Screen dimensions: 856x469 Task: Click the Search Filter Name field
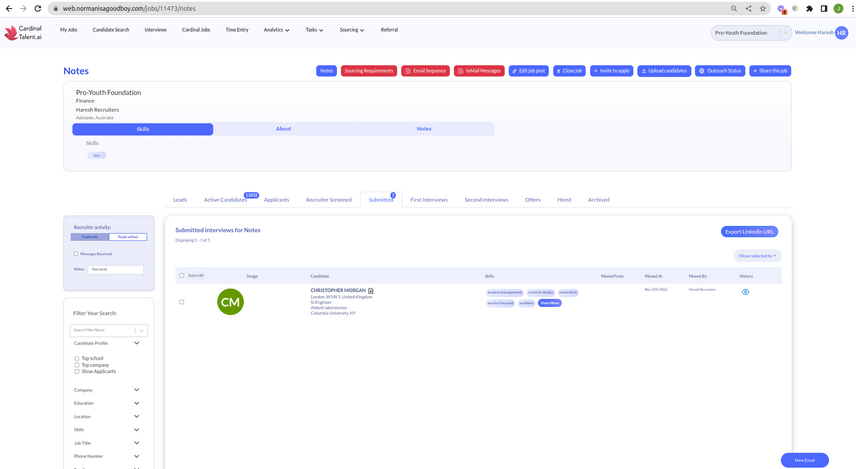(x=102, y=330)
